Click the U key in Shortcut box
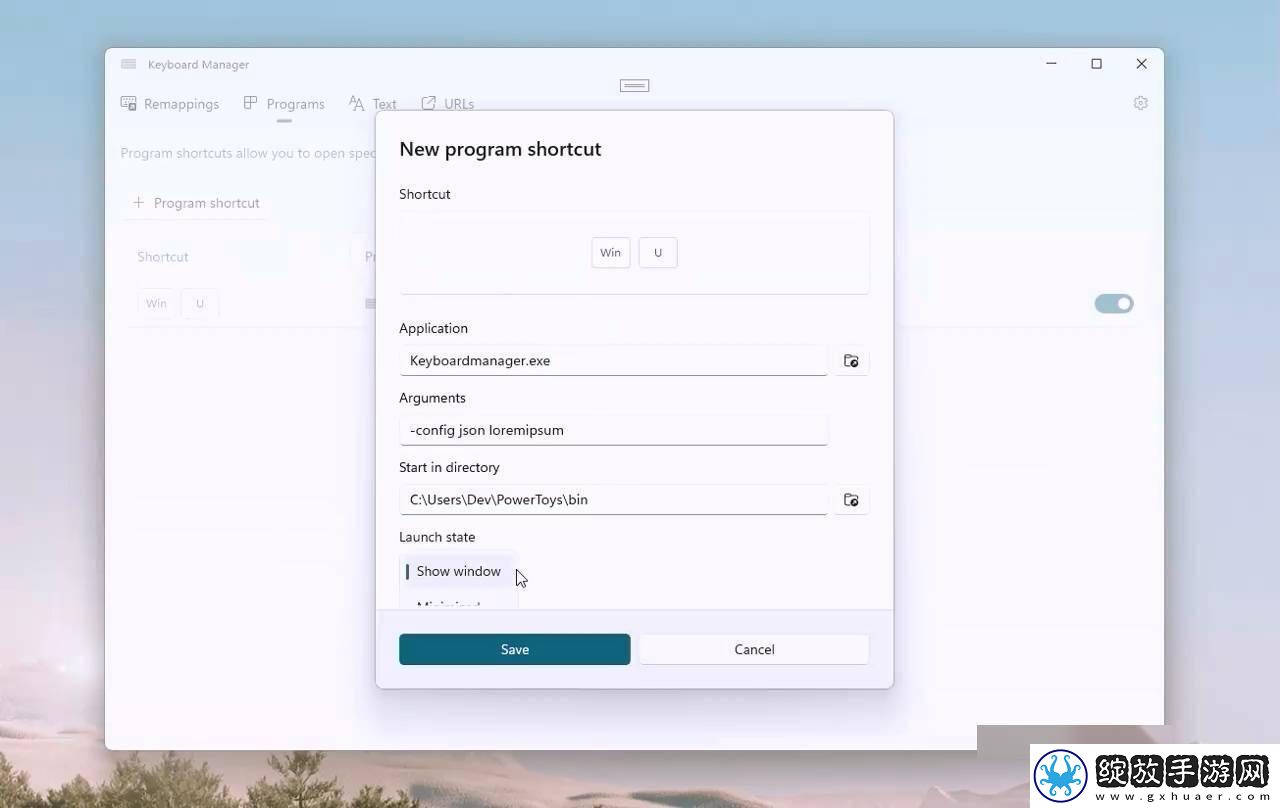Screen dimensions: 1280x808 [x=658, y=253]
